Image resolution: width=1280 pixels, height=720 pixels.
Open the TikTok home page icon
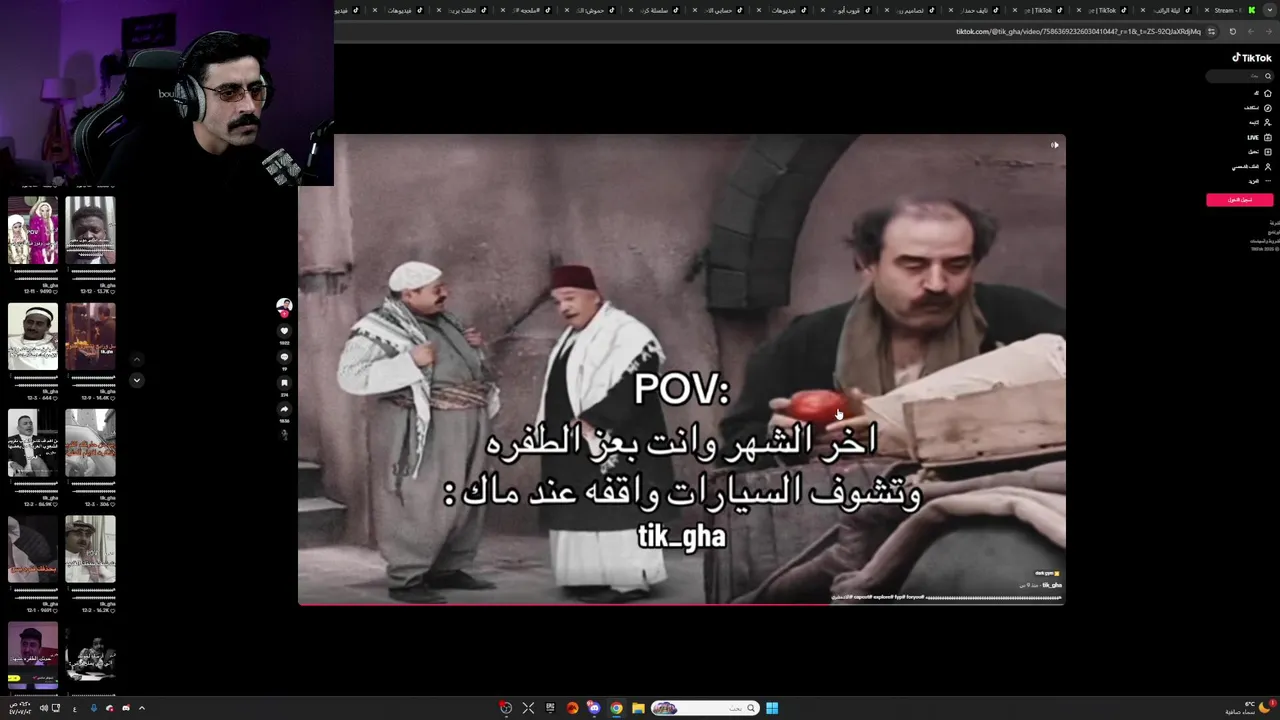[x=1268, y=93]
